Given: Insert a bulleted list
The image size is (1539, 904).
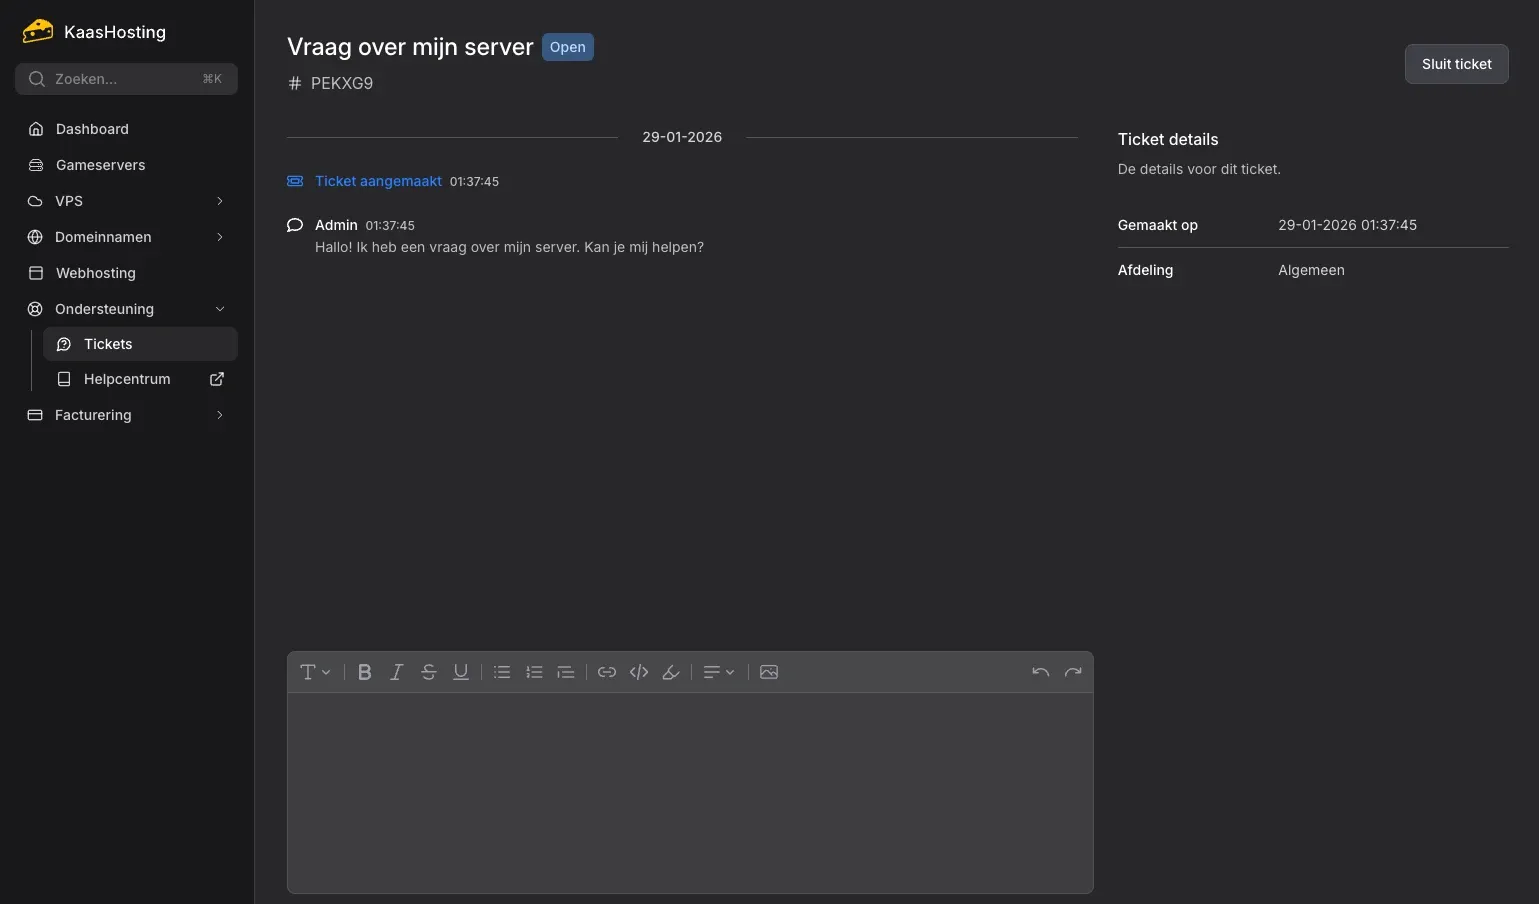Looking at the screenshot, I should point(502,672).
